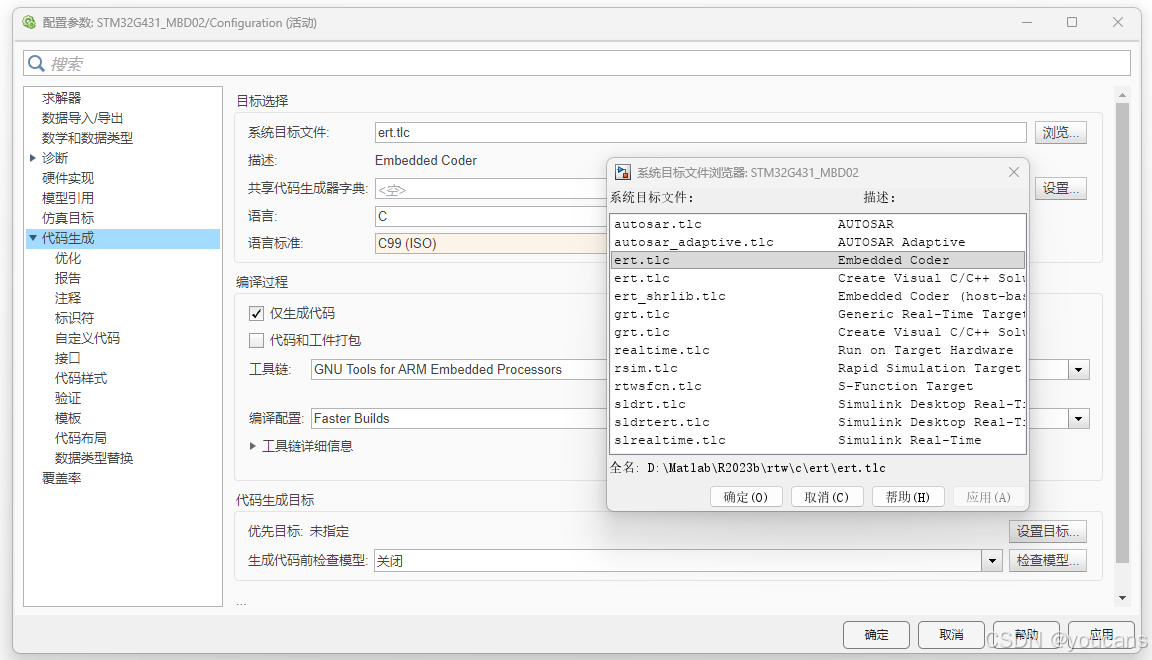Screen dimensions: 1152x660
Task: Open the 接口 subpage
Action: tap(68, 358)
